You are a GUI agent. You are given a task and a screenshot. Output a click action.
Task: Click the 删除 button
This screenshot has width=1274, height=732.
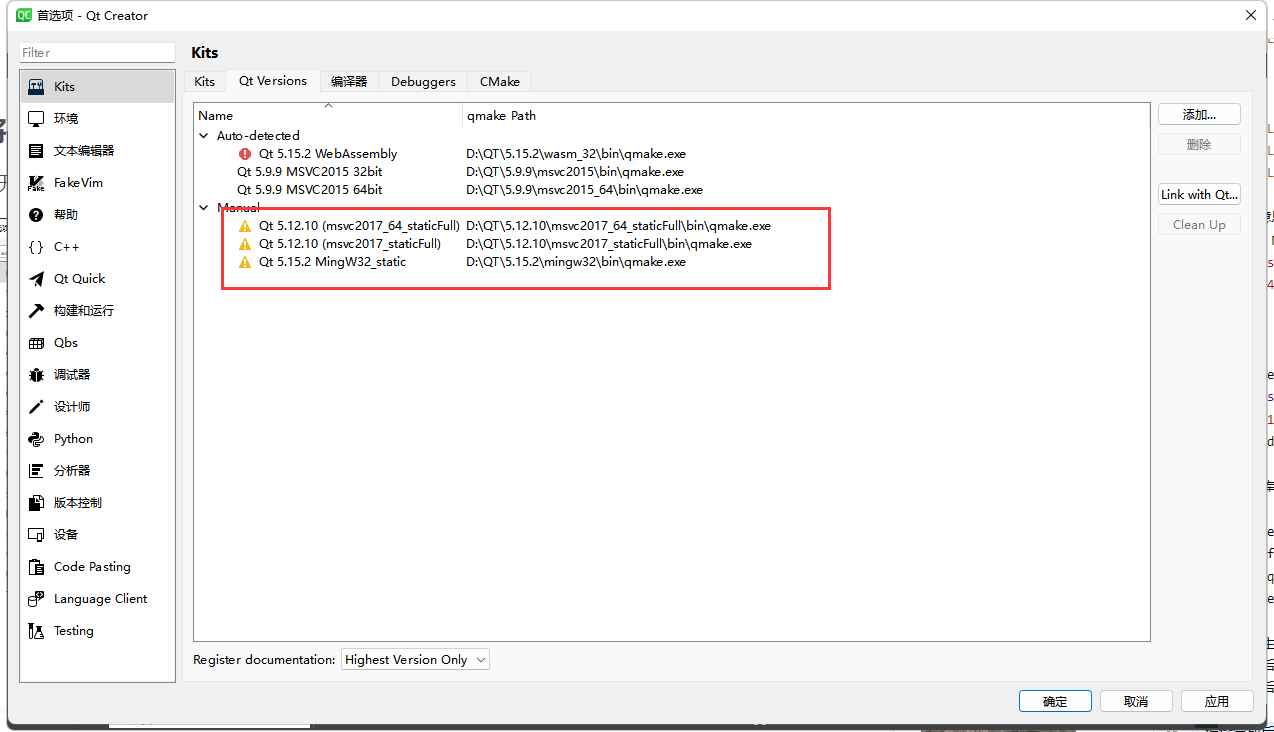[1199, 145]
